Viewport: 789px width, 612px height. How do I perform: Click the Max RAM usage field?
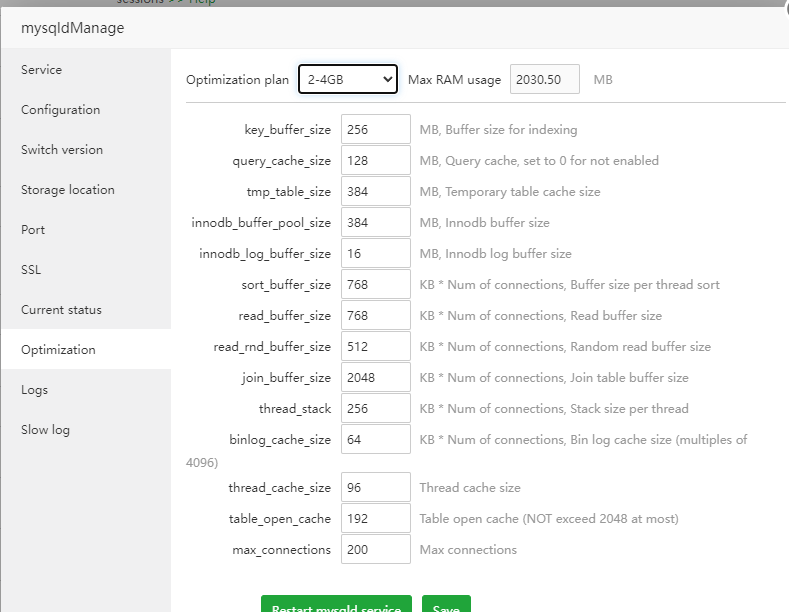click(x=544, y=79)
